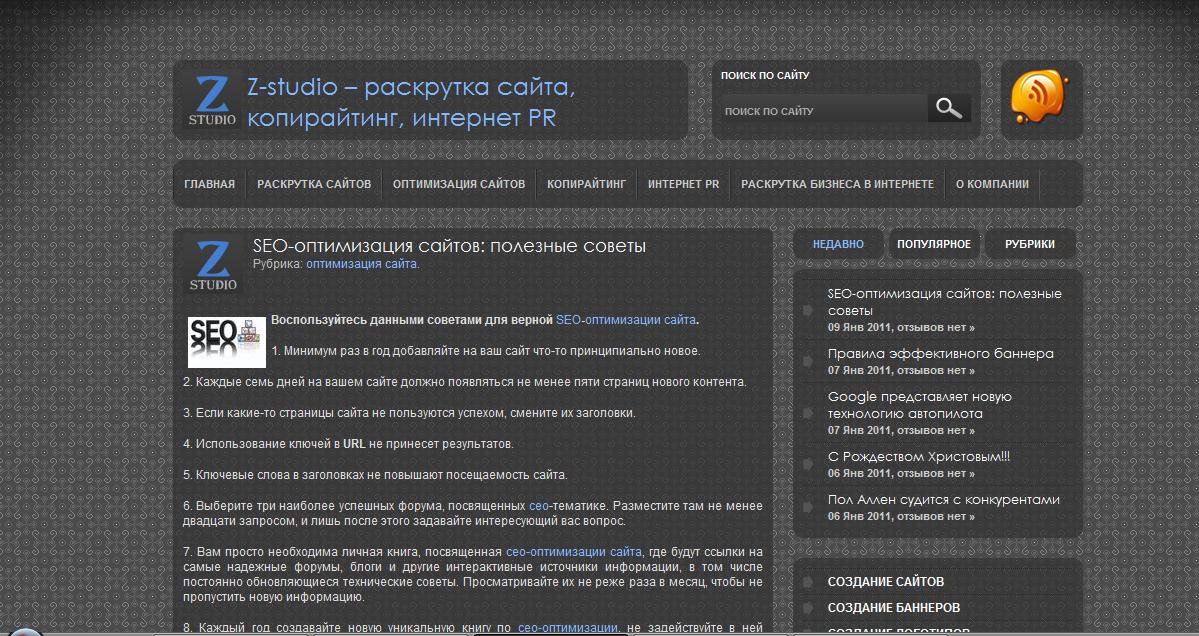Click '07 Янв 2011, отзывов нет »' under banner post

(901, 370)
